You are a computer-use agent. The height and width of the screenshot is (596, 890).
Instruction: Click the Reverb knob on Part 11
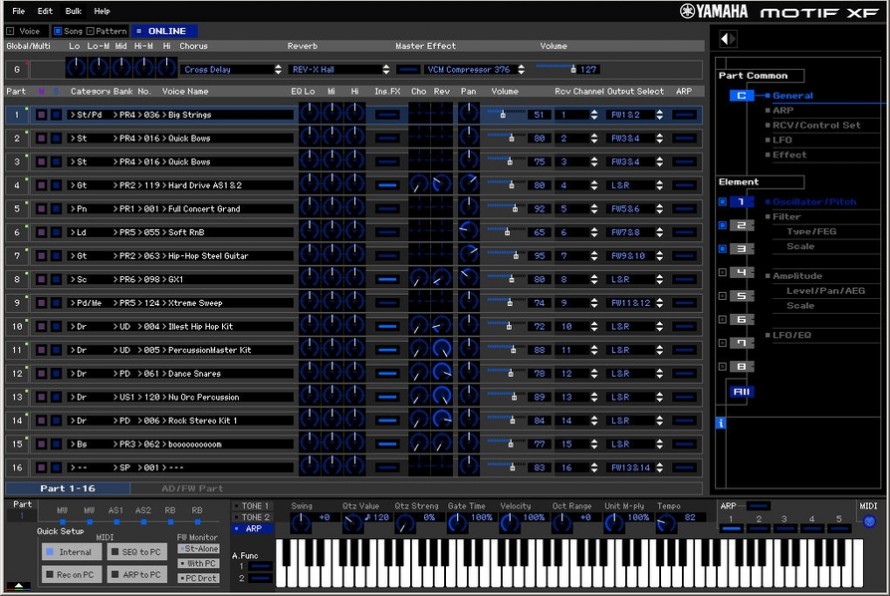point(441,350)
